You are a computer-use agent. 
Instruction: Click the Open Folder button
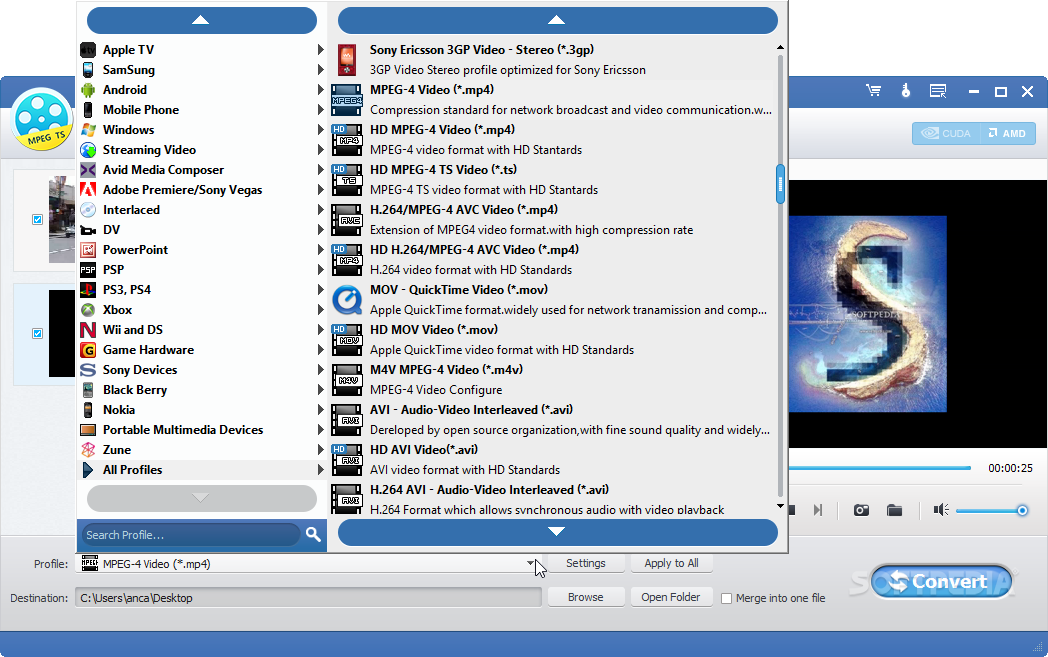click(671, 598)
